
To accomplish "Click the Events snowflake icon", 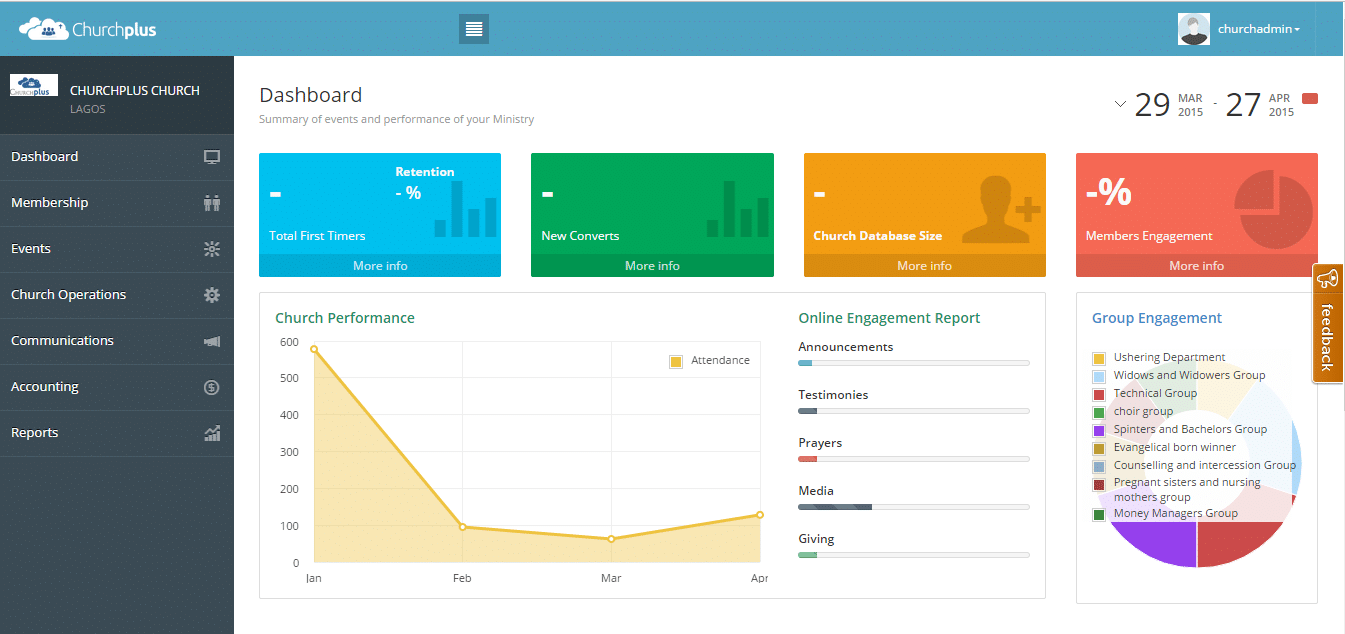I will [x=211, y=249].
